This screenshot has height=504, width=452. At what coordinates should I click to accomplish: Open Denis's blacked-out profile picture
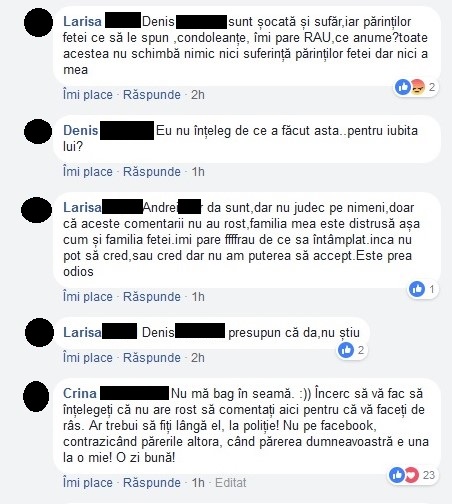(38, 131)
